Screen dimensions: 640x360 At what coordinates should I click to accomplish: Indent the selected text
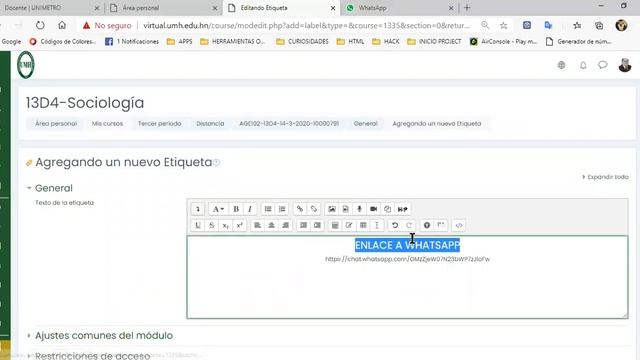point(317,225)
